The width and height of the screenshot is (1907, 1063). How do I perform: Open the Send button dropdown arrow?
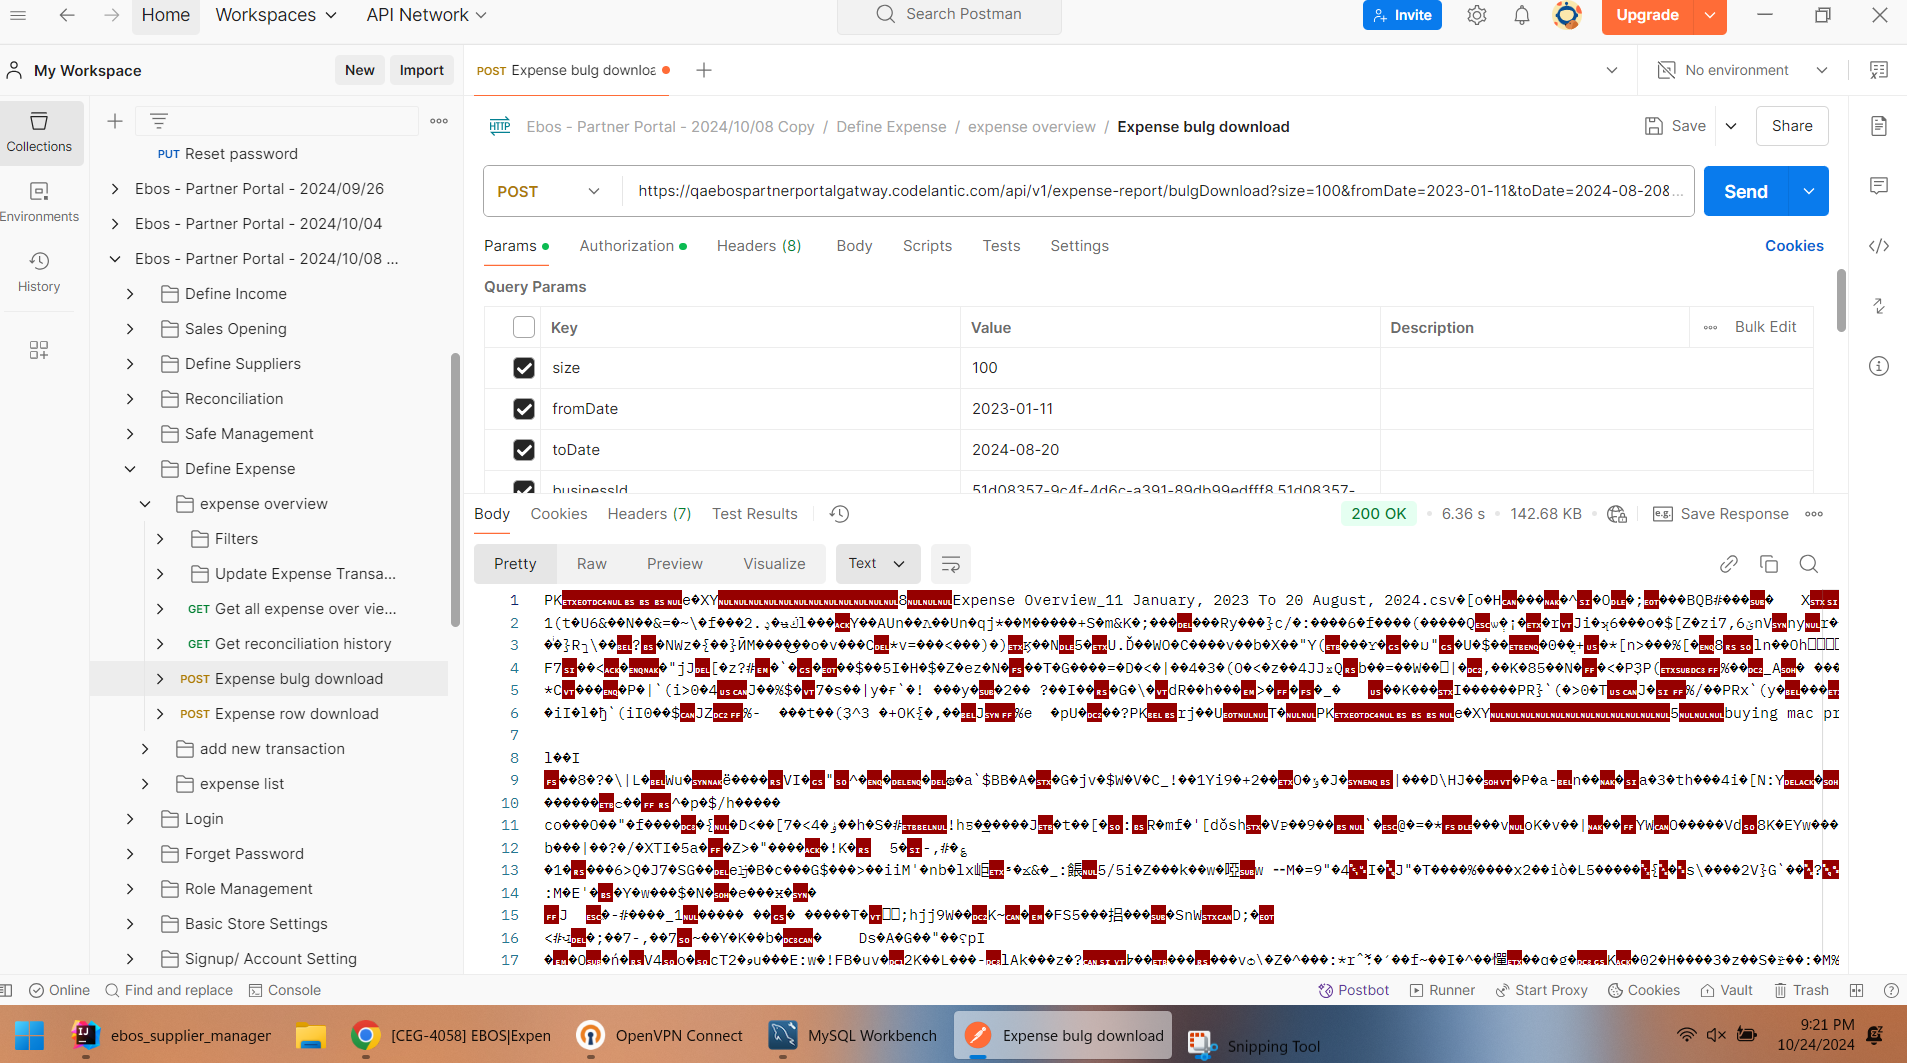point(1809,191)
